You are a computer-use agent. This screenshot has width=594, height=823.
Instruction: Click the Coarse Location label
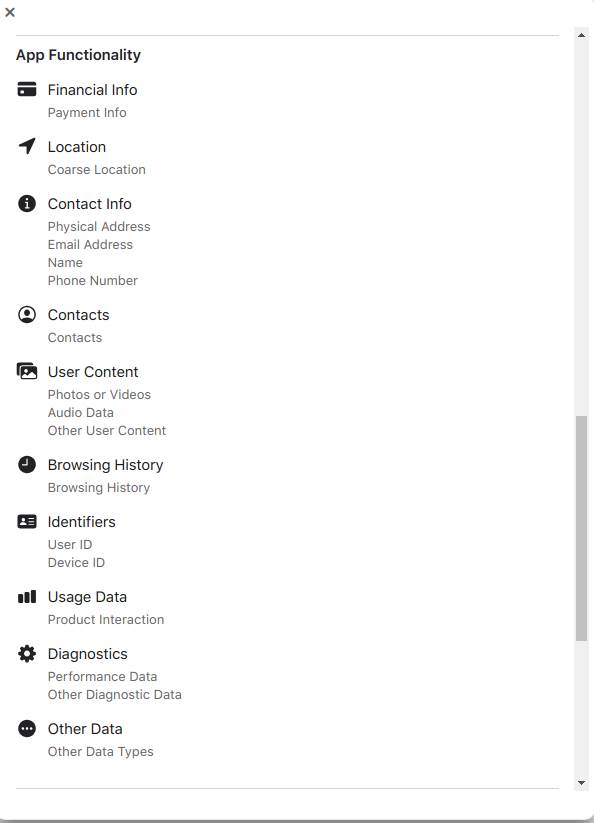point(96,169)
